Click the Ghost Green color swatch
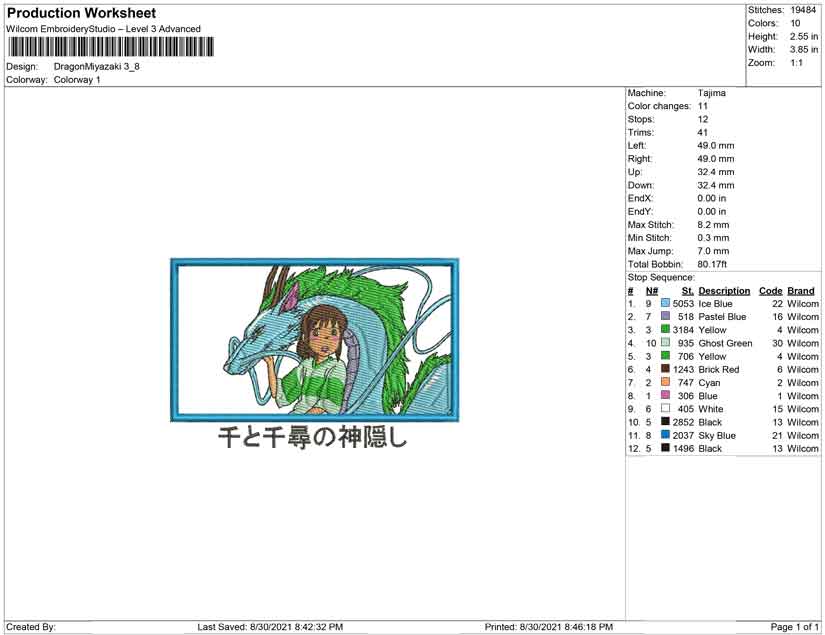The height and width of the screenshot is (635, 825). pyautogui.click(x=665, y=343)
